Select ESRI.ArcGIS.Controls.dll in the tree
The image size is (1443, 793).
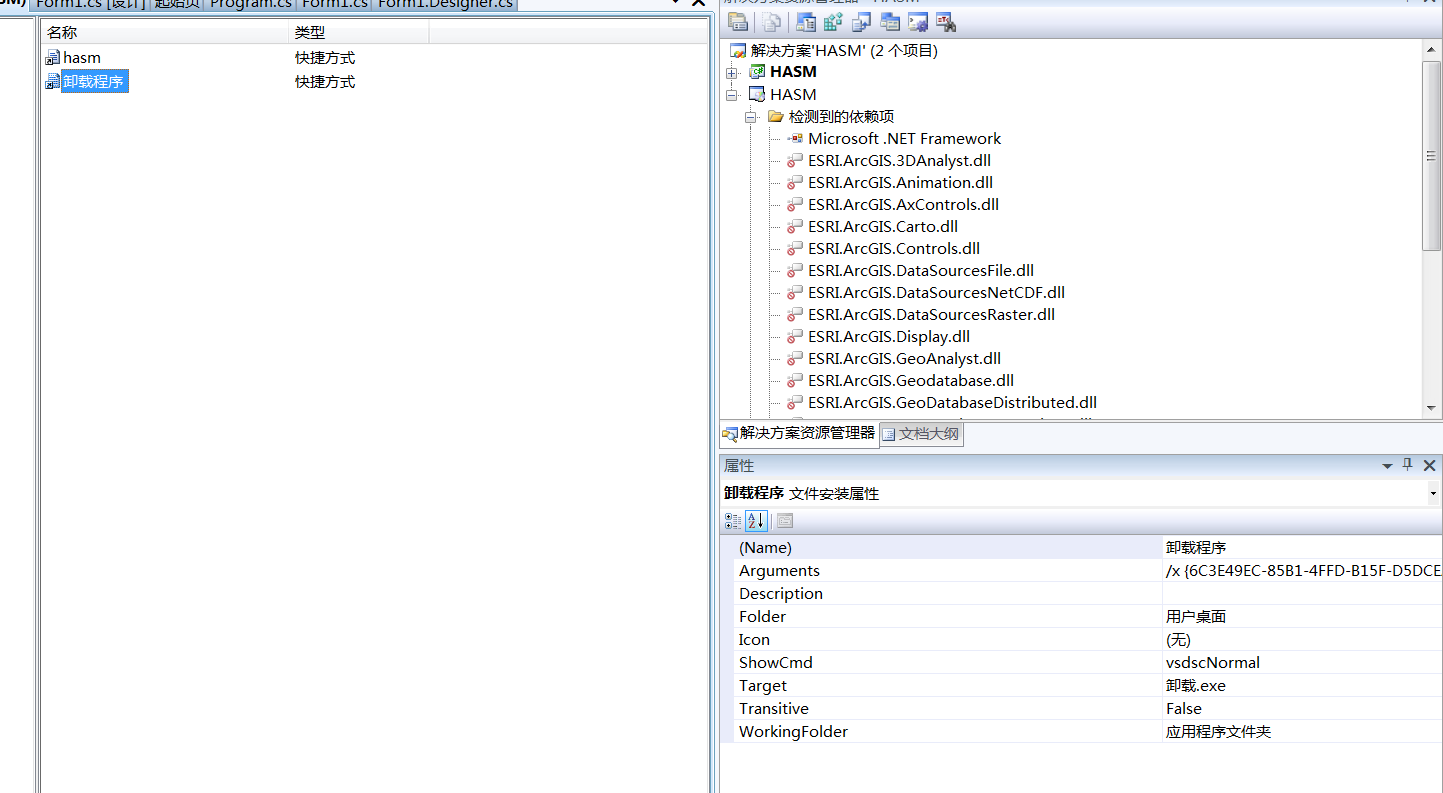[x=894, y=249]
